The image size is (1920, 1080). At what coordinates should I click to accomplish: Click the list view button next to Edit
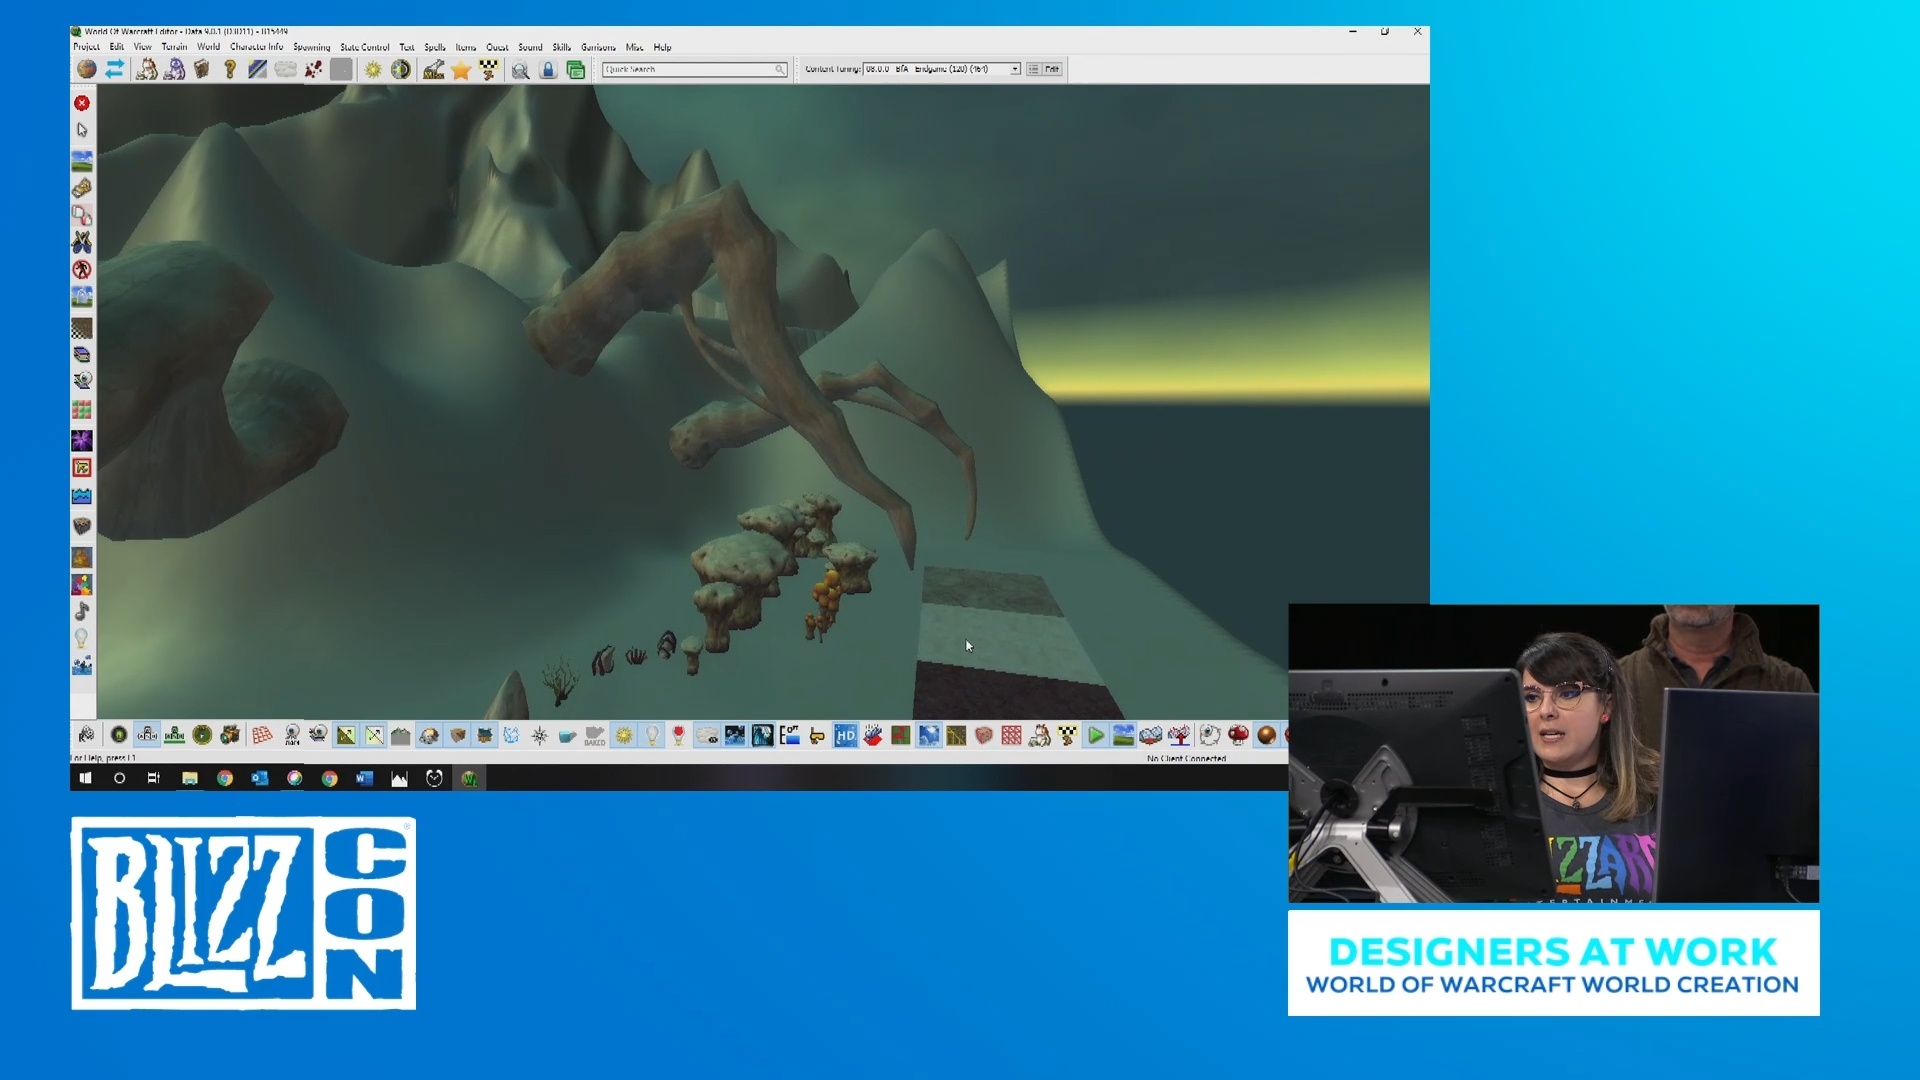tap(1033, 69)
